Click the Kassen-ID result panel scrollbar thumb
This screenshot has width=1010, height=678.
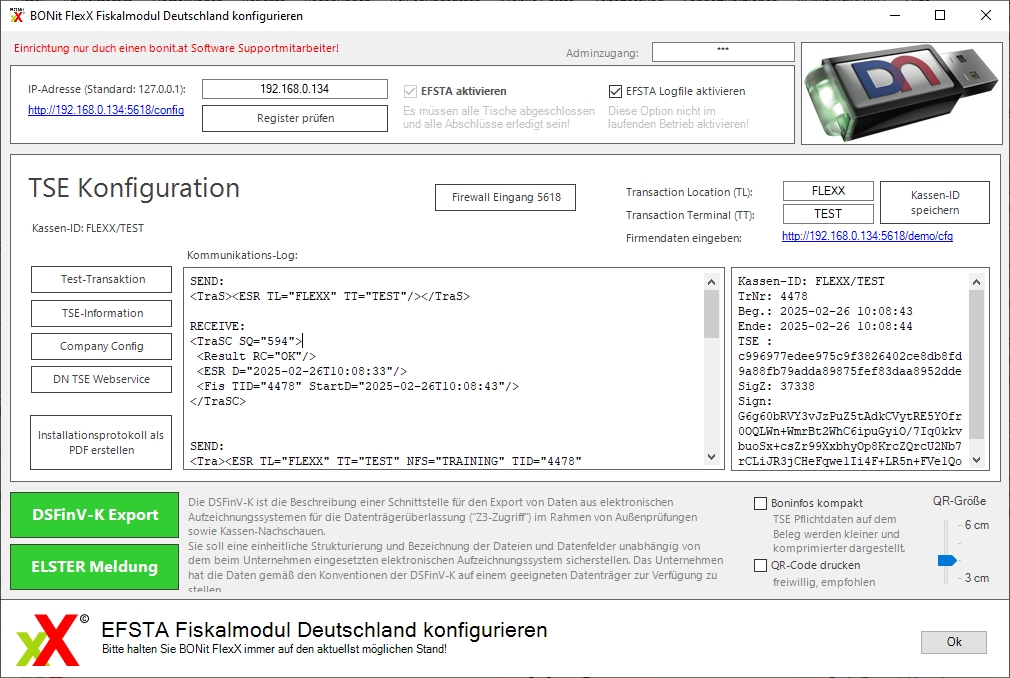point(977,364)
